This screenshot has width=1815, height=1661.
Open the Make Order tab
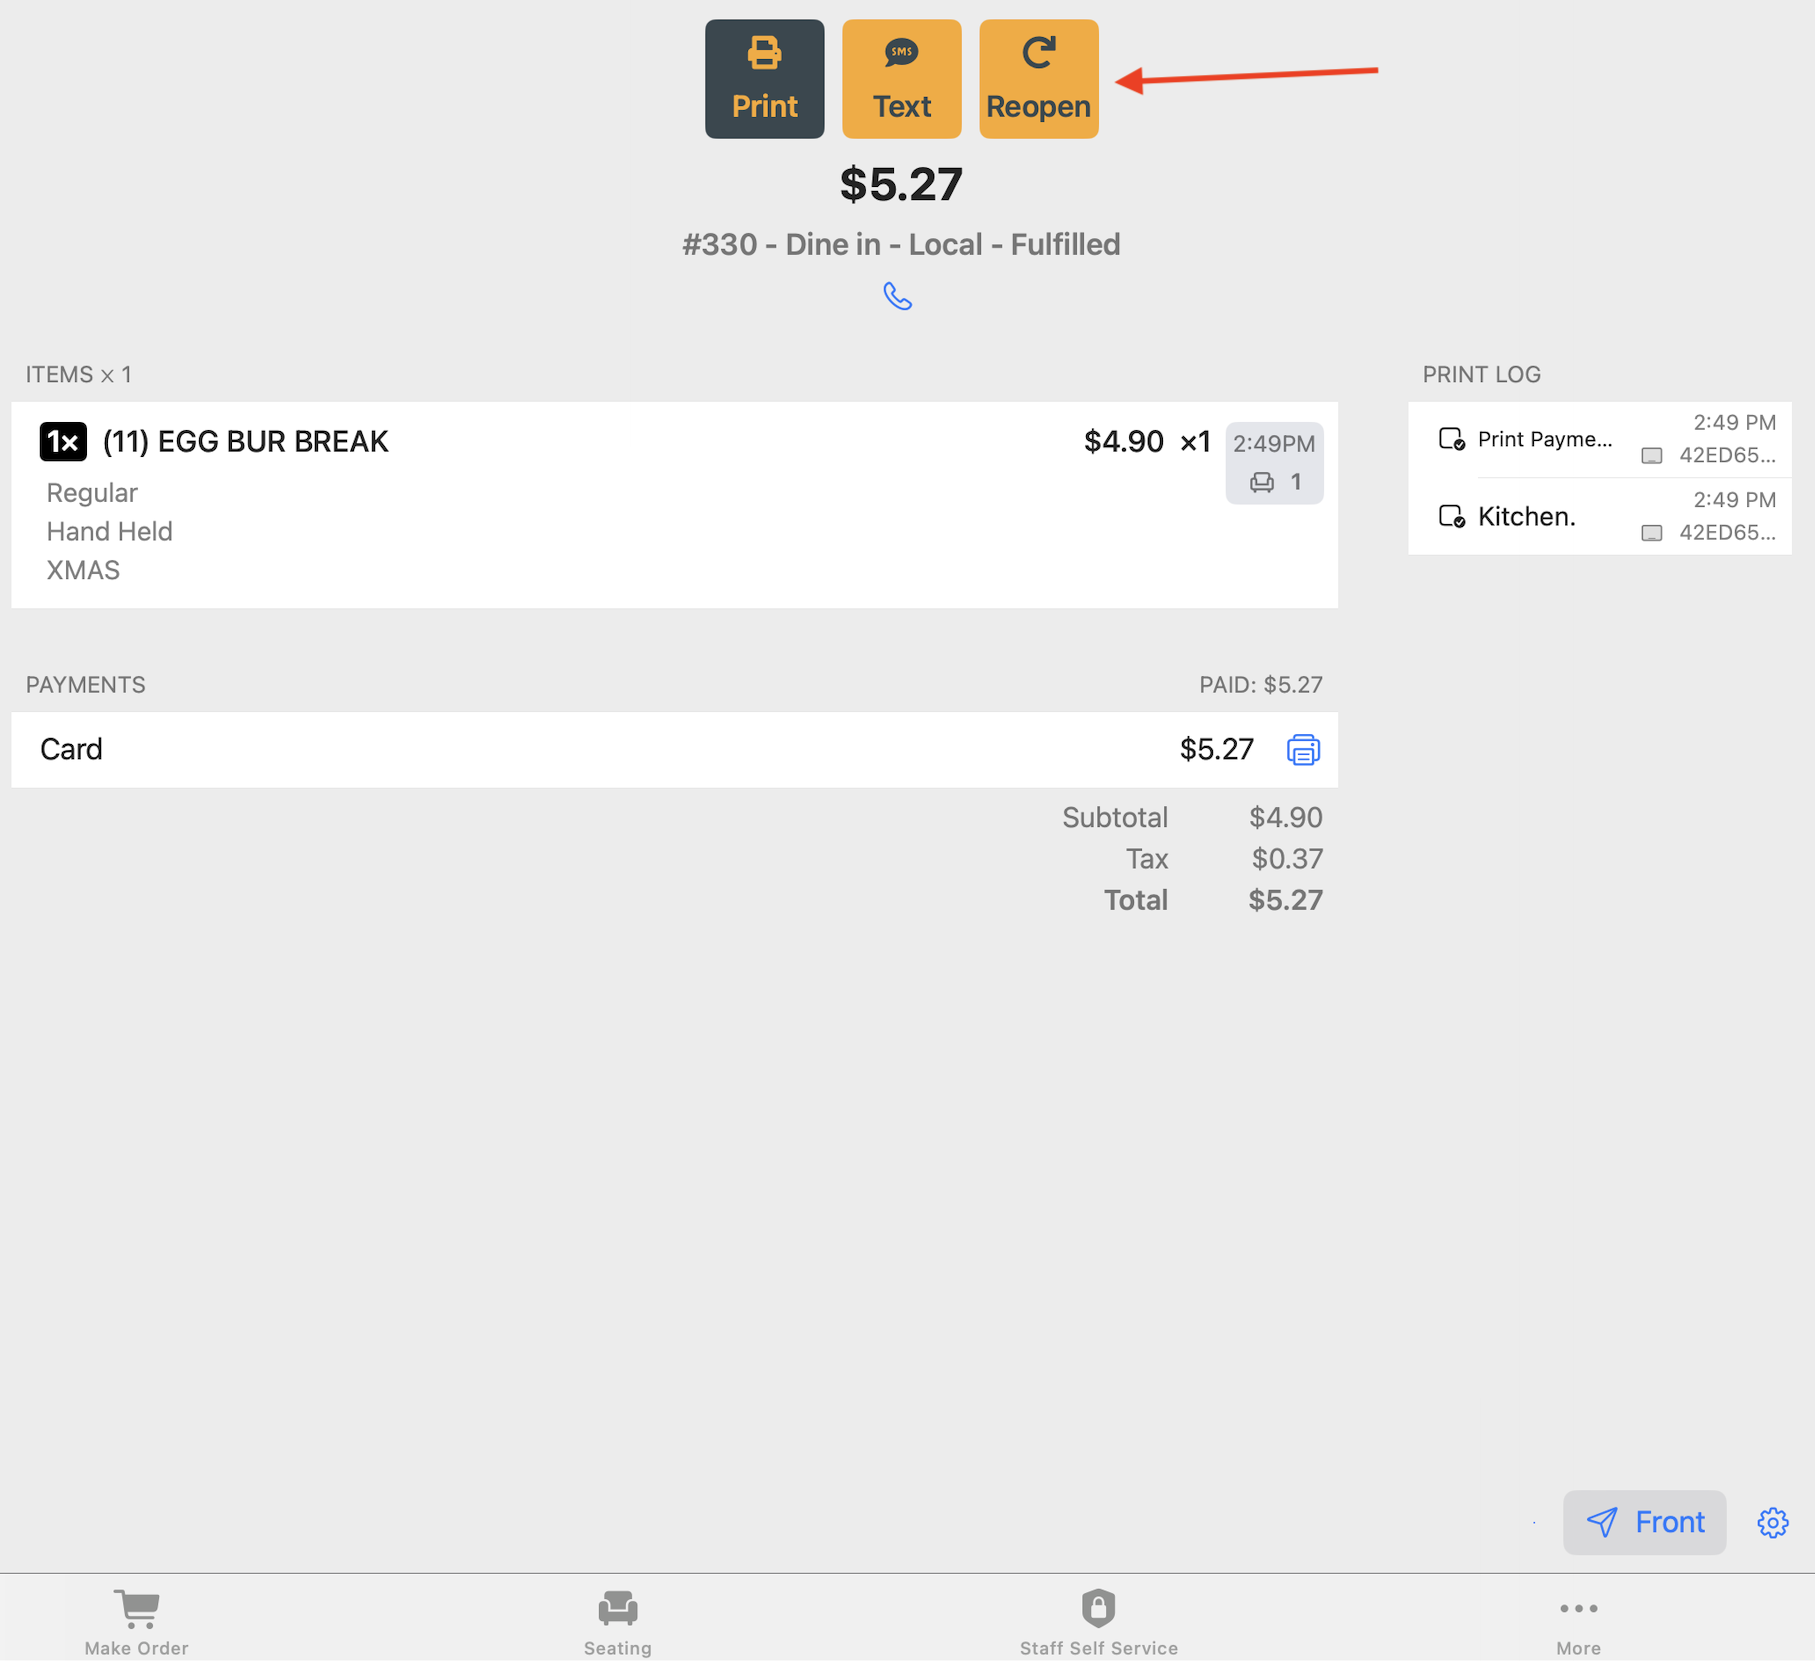[136, 1621]
